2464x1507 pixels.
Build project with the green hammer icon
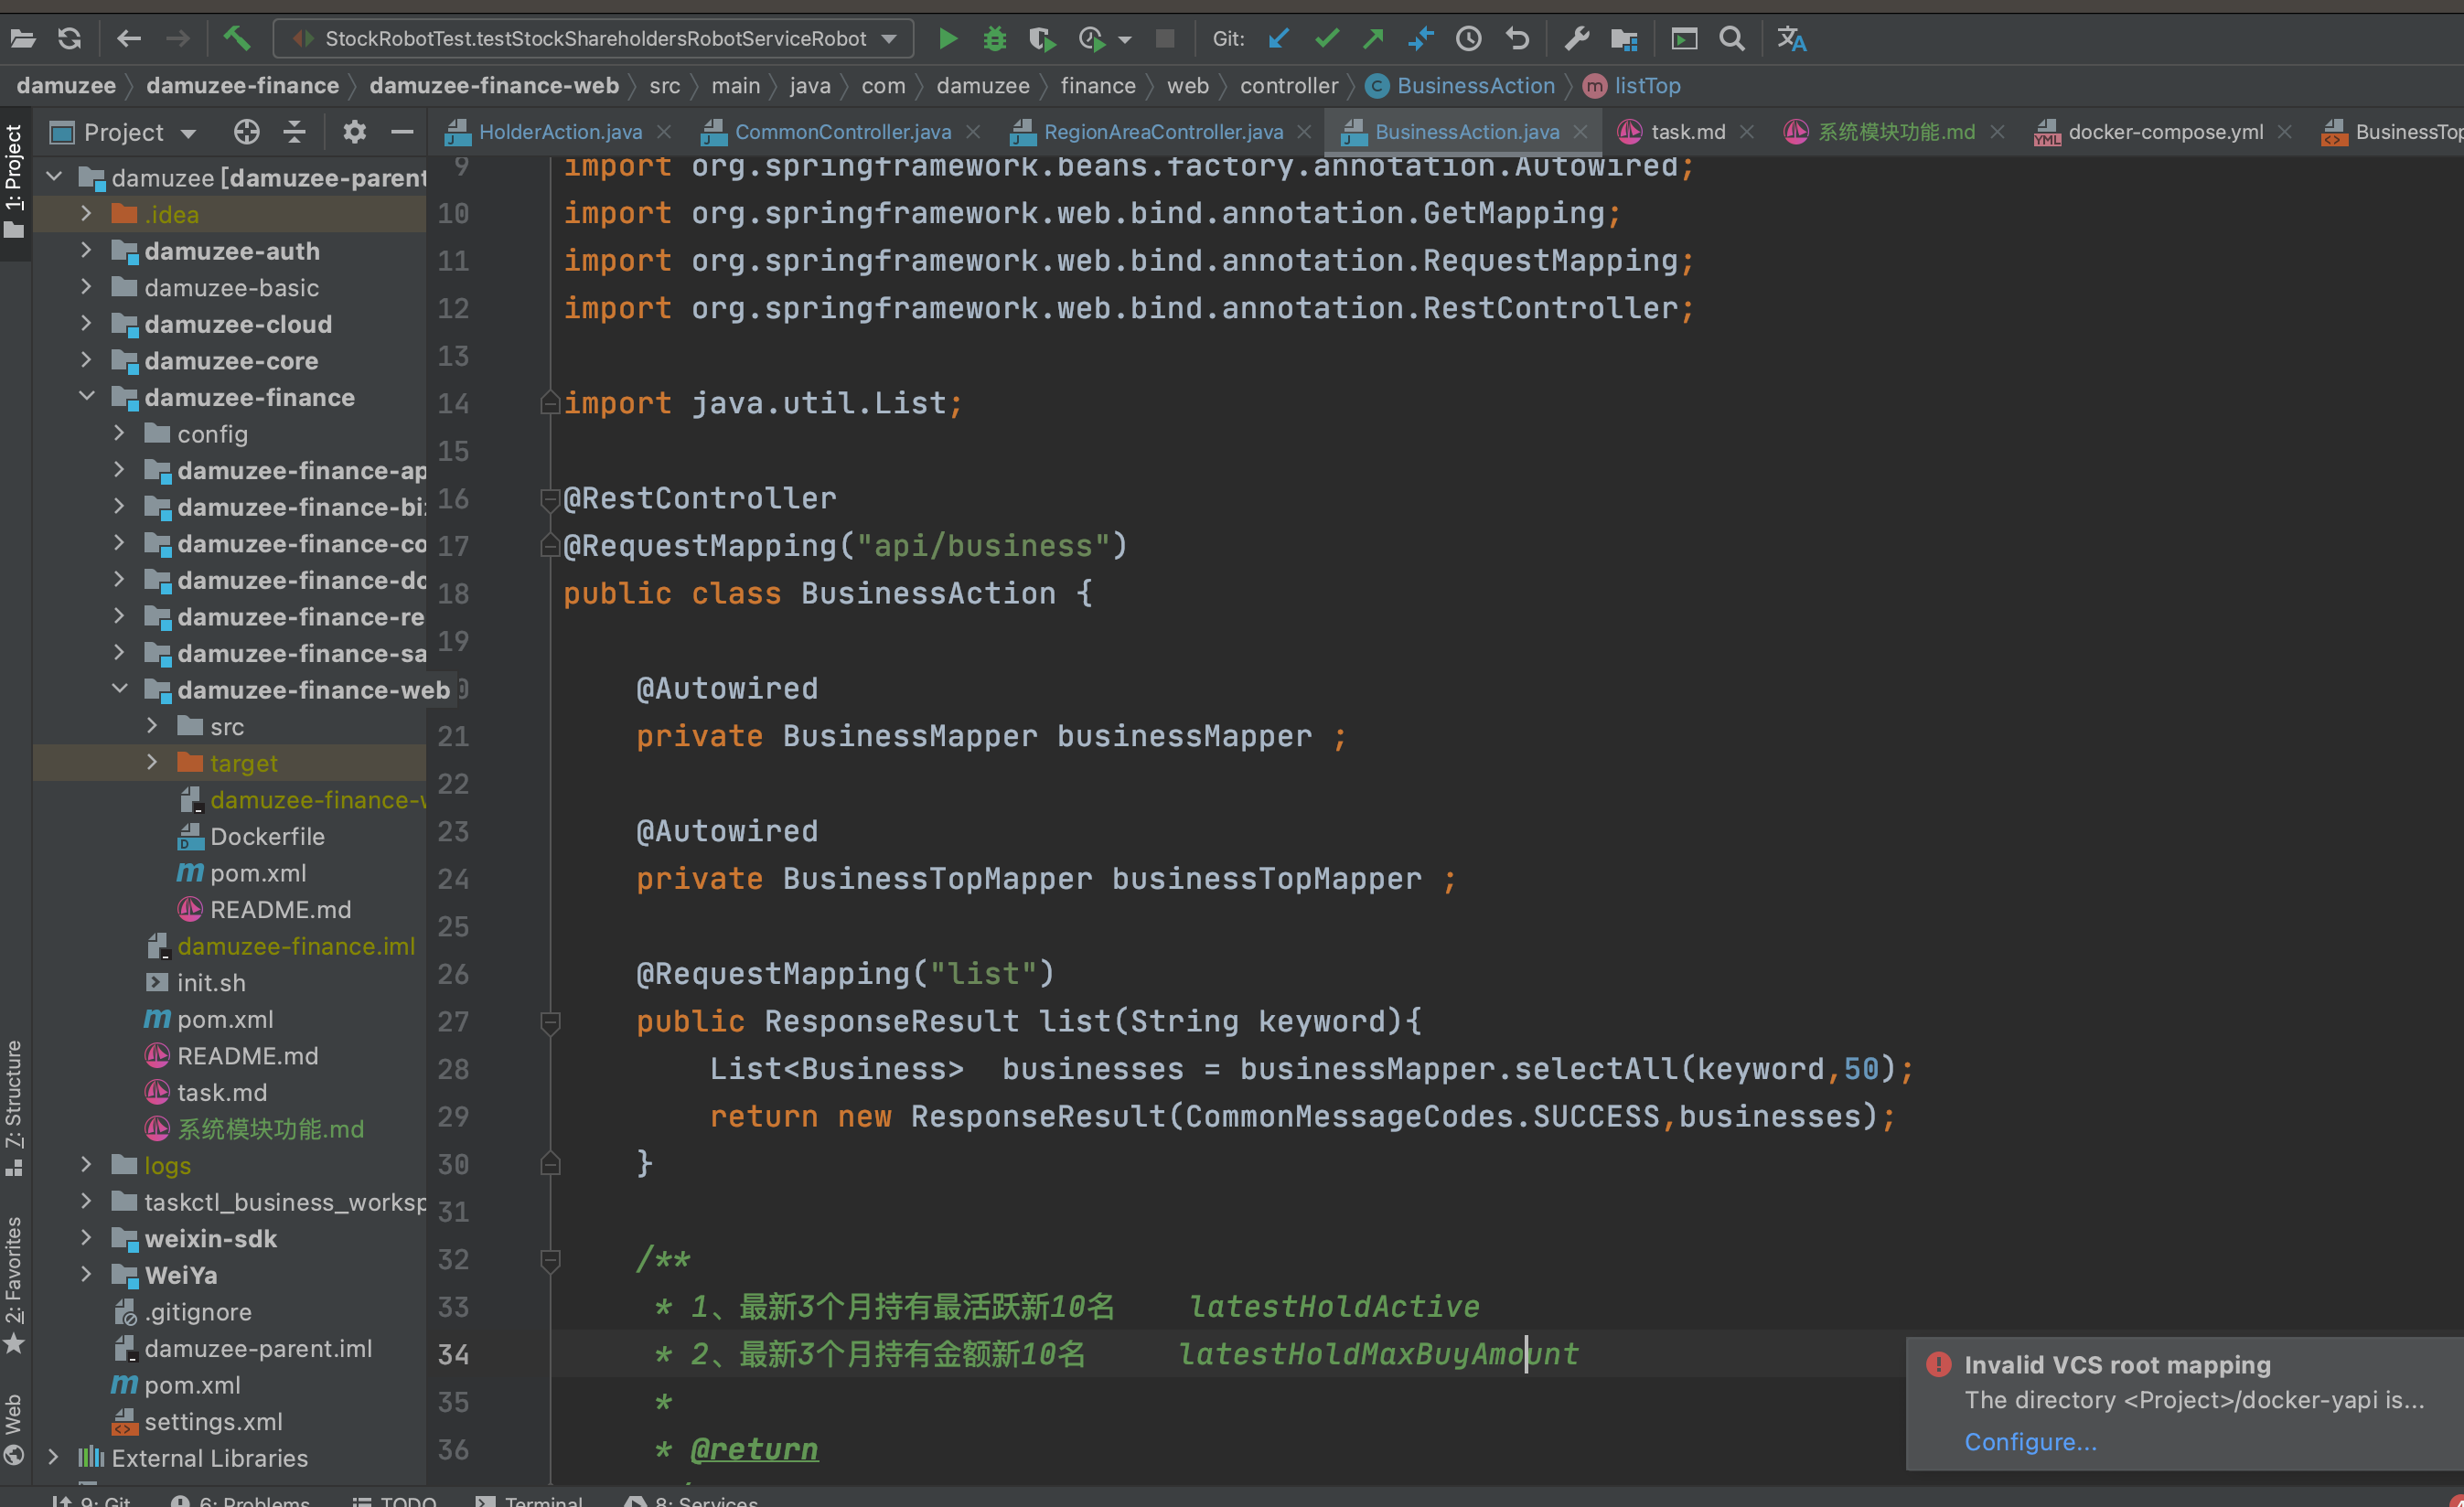(237, 39)
